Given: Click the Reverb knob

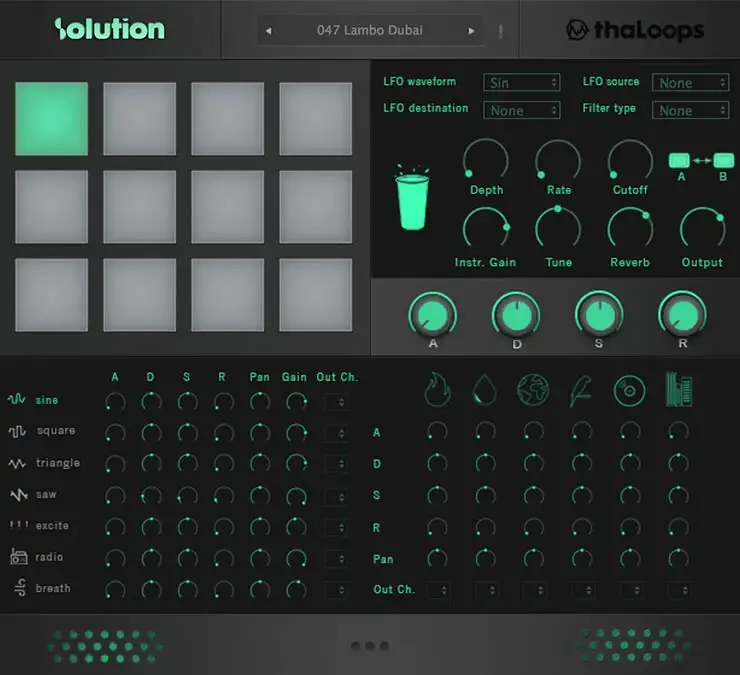Looking at the screenshot, I should coord(630,229).
